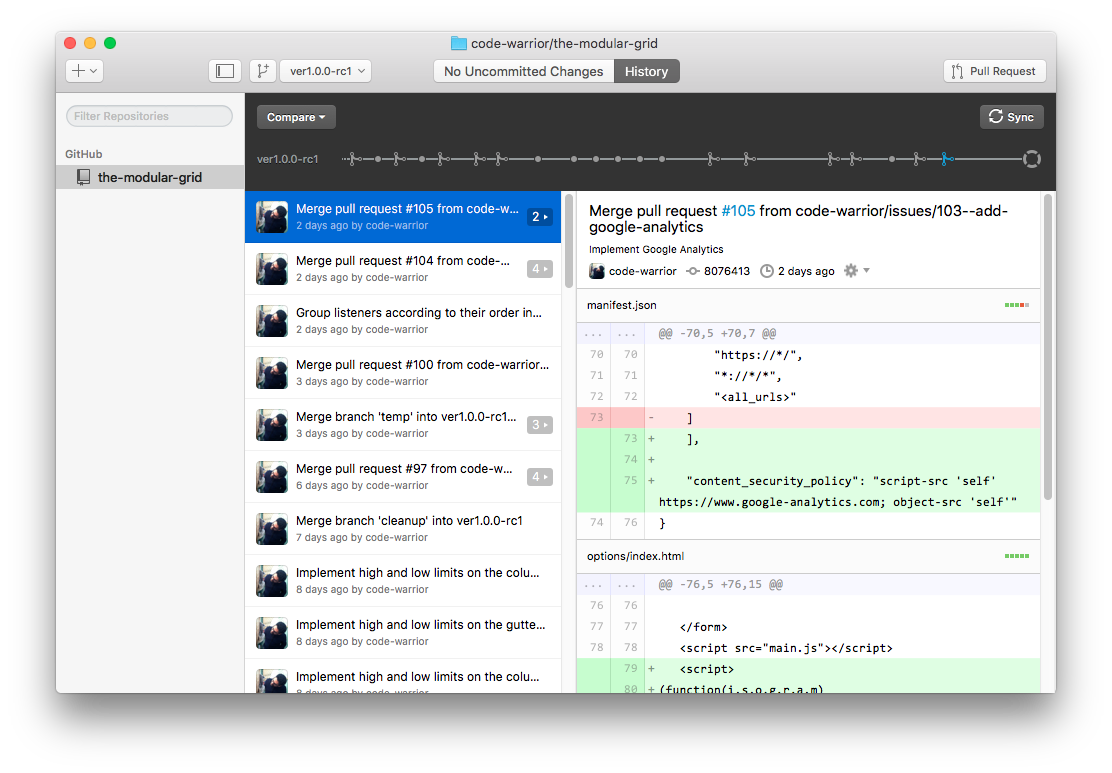Click the highlighted blue timeline commit marker

click(x=946, y=159)
